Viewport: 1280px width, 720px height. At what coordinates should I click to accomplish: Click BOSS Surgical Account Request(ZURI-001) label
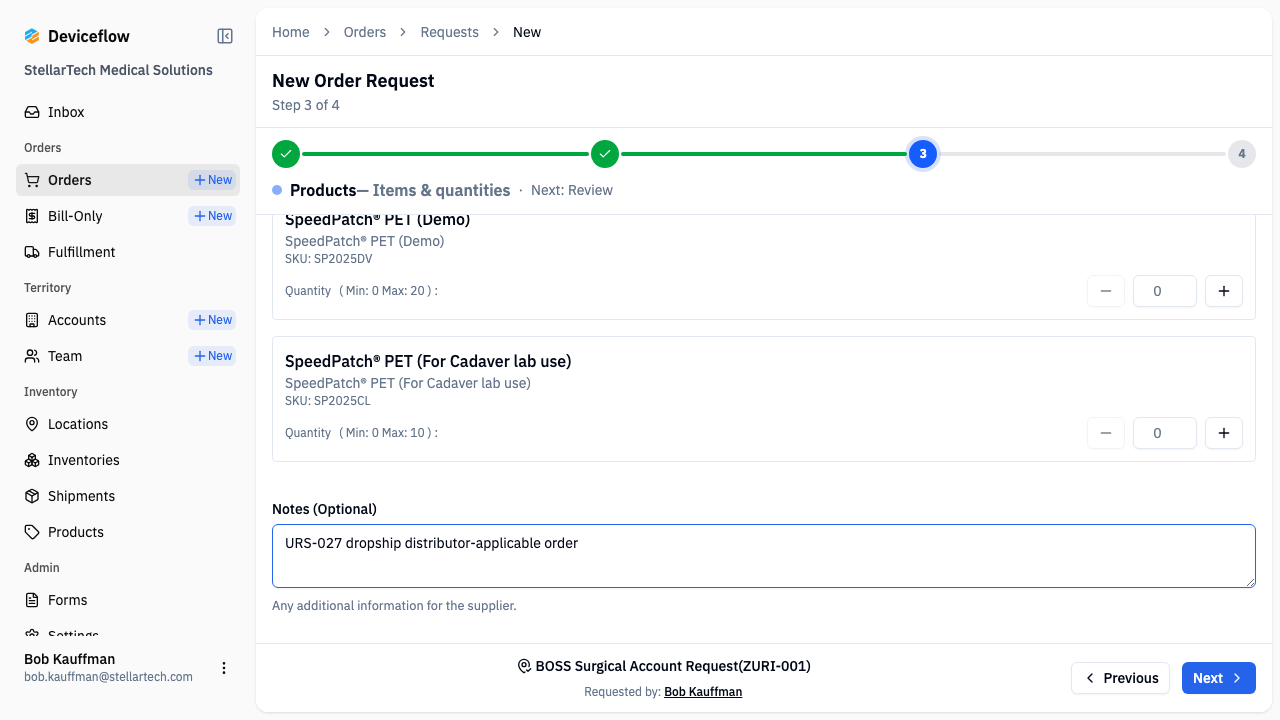click(673, 666)
